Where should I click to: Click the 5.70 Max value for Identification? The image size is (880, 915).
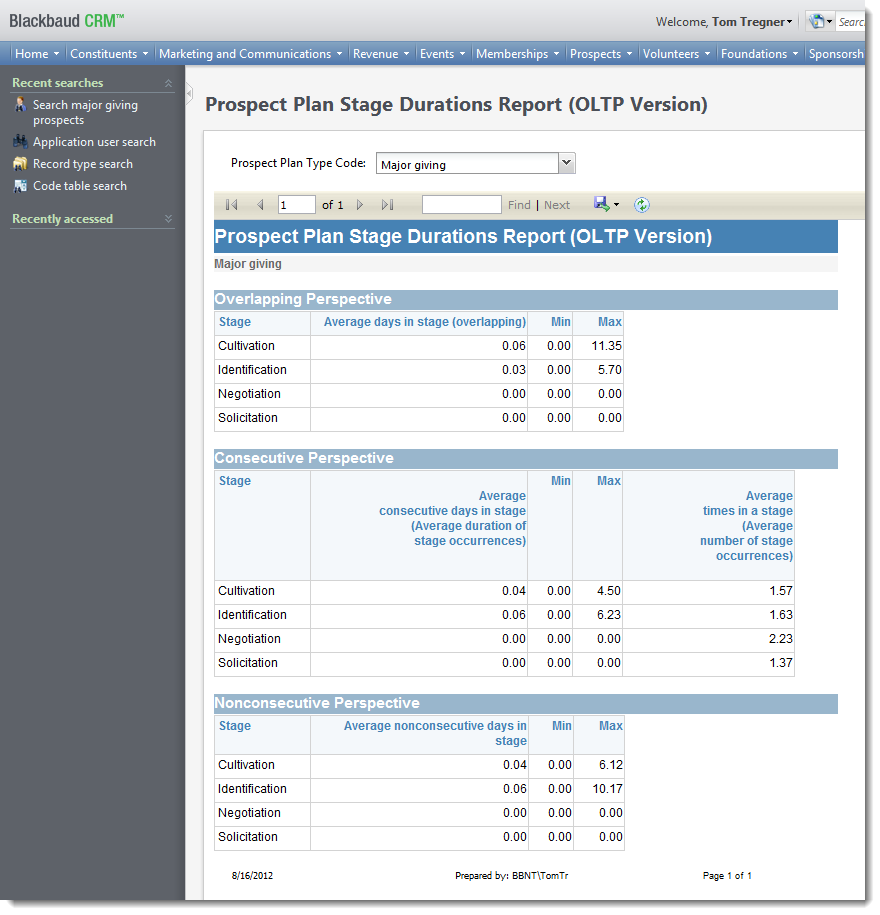(x=610, y=370)
